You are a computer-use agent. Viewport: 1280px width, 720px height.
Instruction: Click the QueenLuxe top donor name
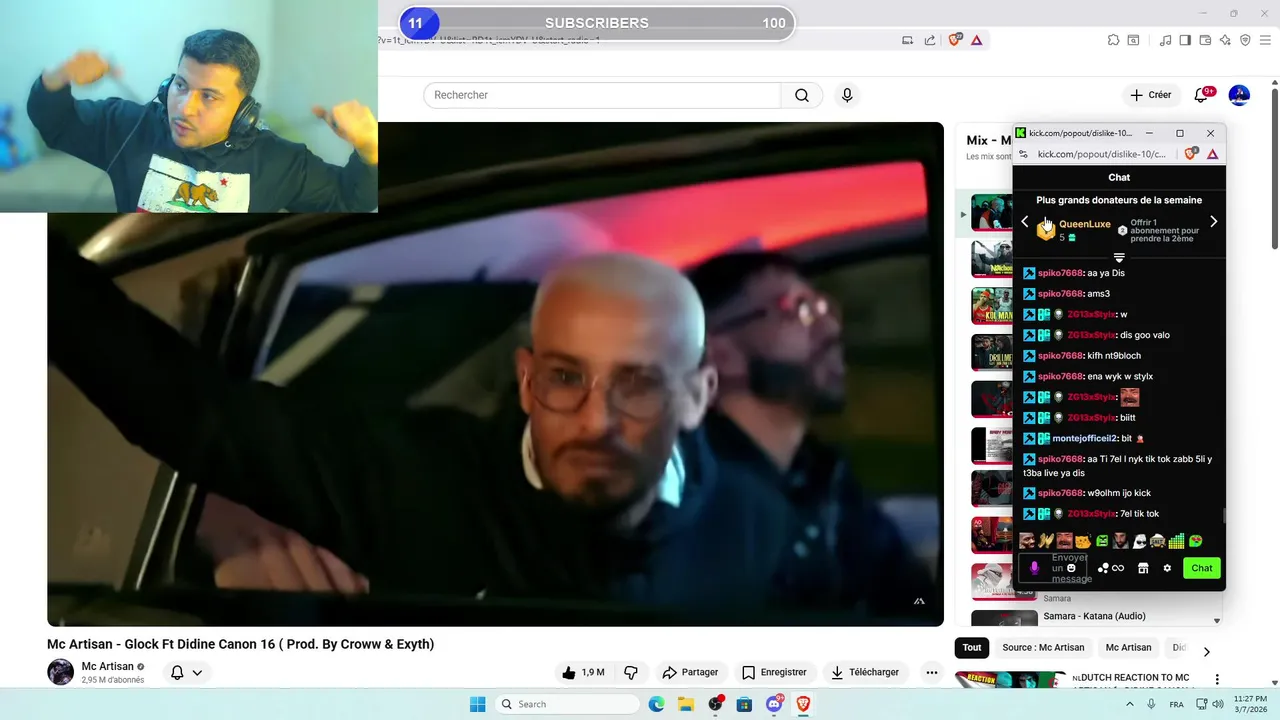[1084, 224]
